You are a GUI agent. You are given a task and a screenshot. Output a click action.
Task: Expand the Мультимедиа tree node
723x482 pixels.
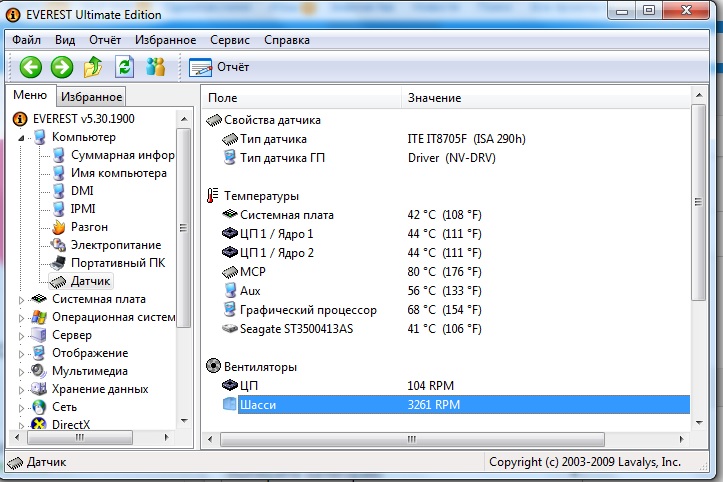pos(21,372)
